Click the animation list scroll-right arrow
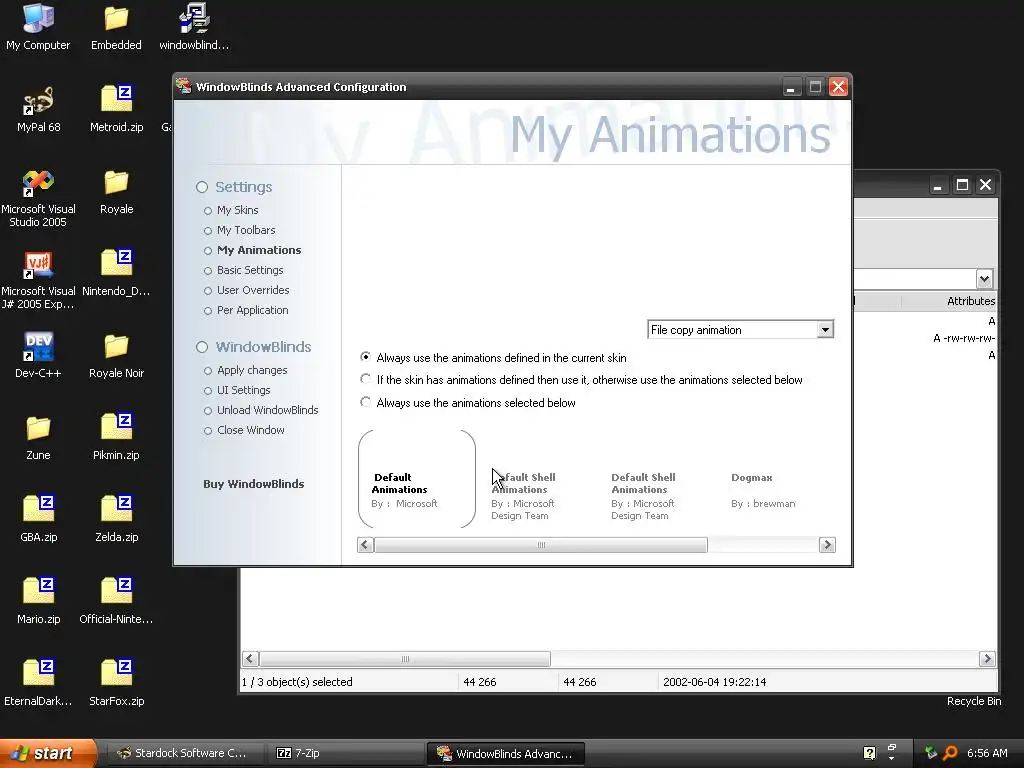Screen dimensions: 1024x768 pos(827,545)
